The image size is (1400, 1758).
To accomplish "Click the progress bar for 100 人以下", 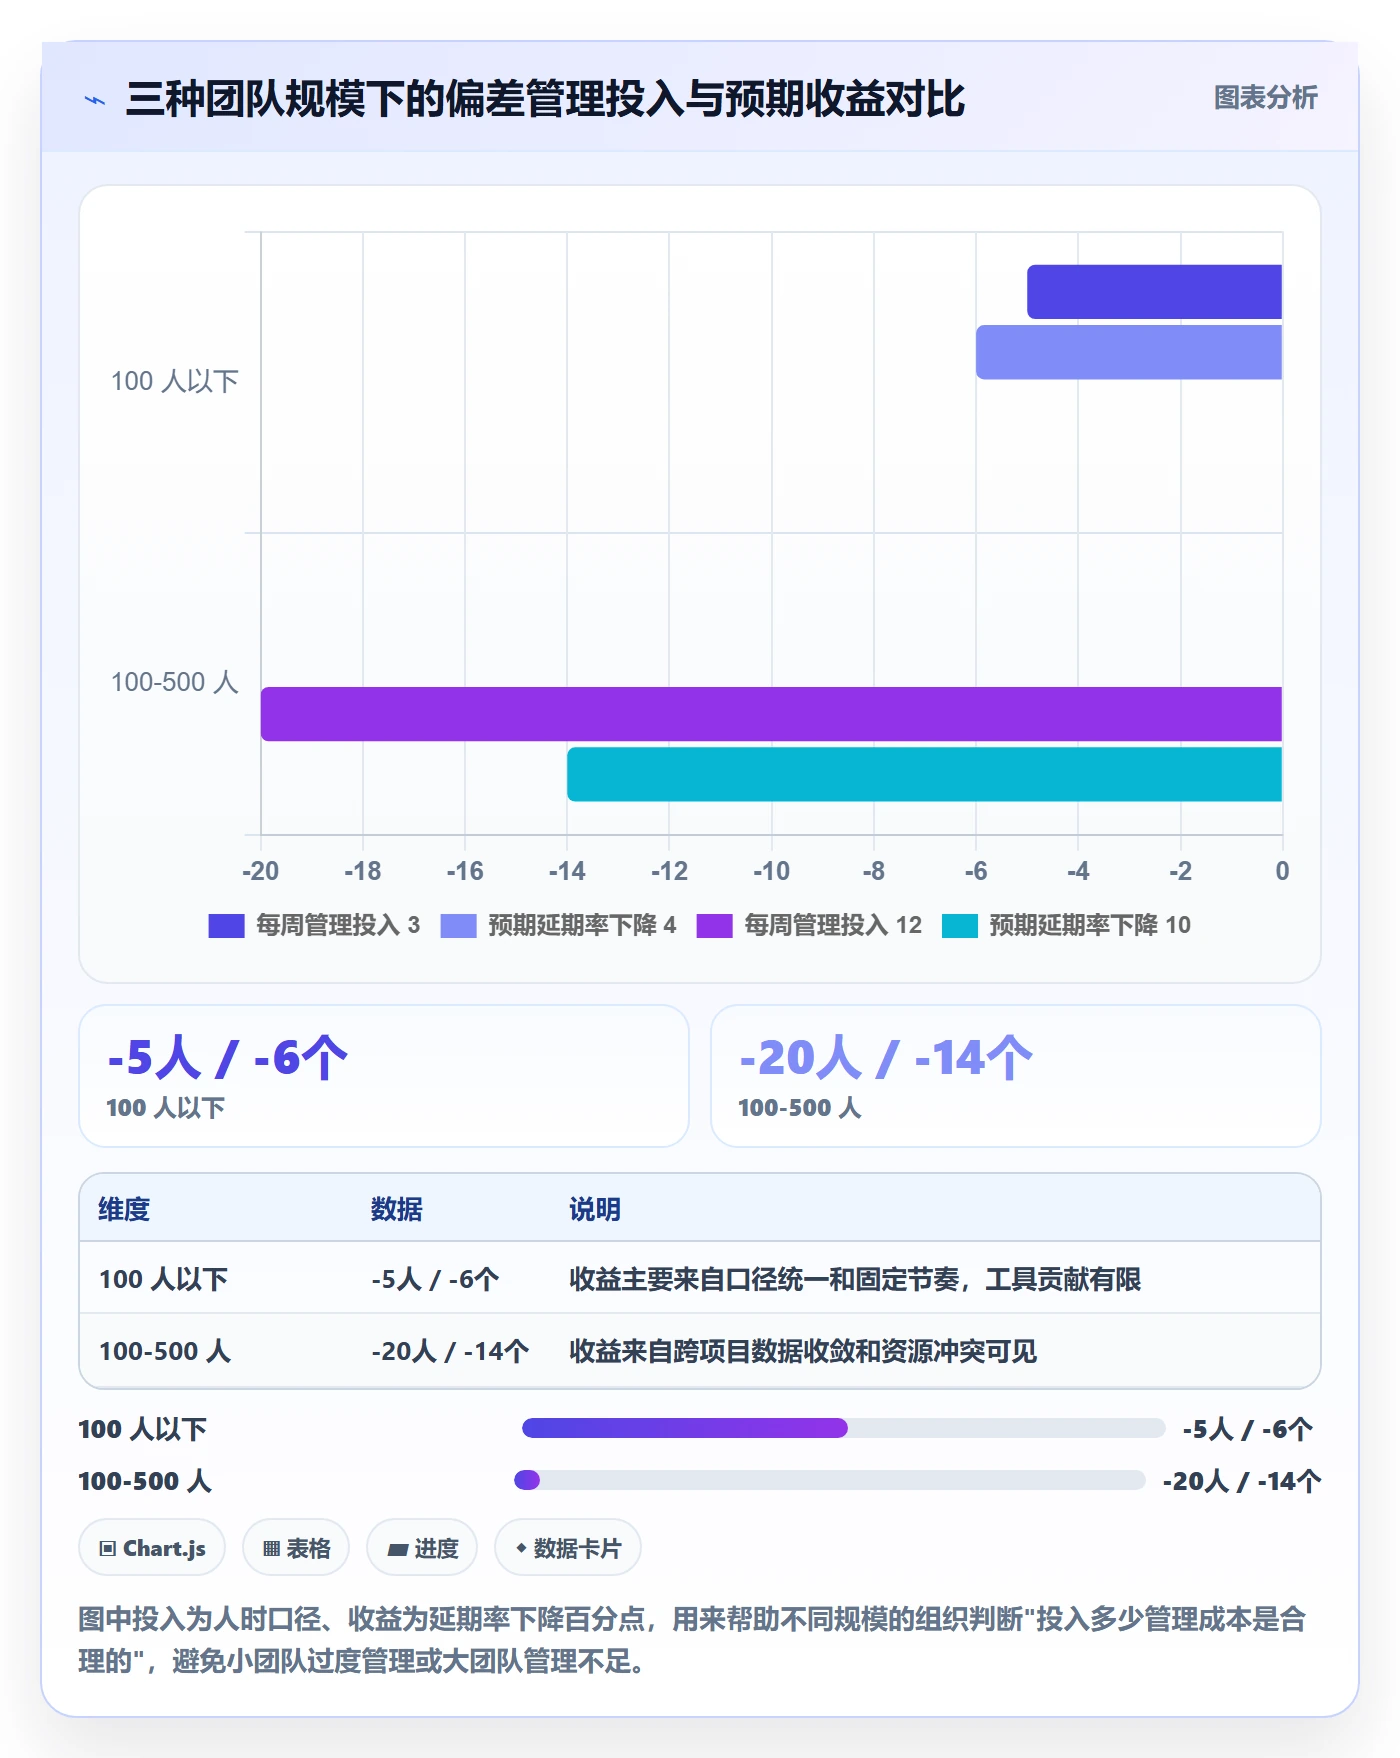I will point(844,1428).
